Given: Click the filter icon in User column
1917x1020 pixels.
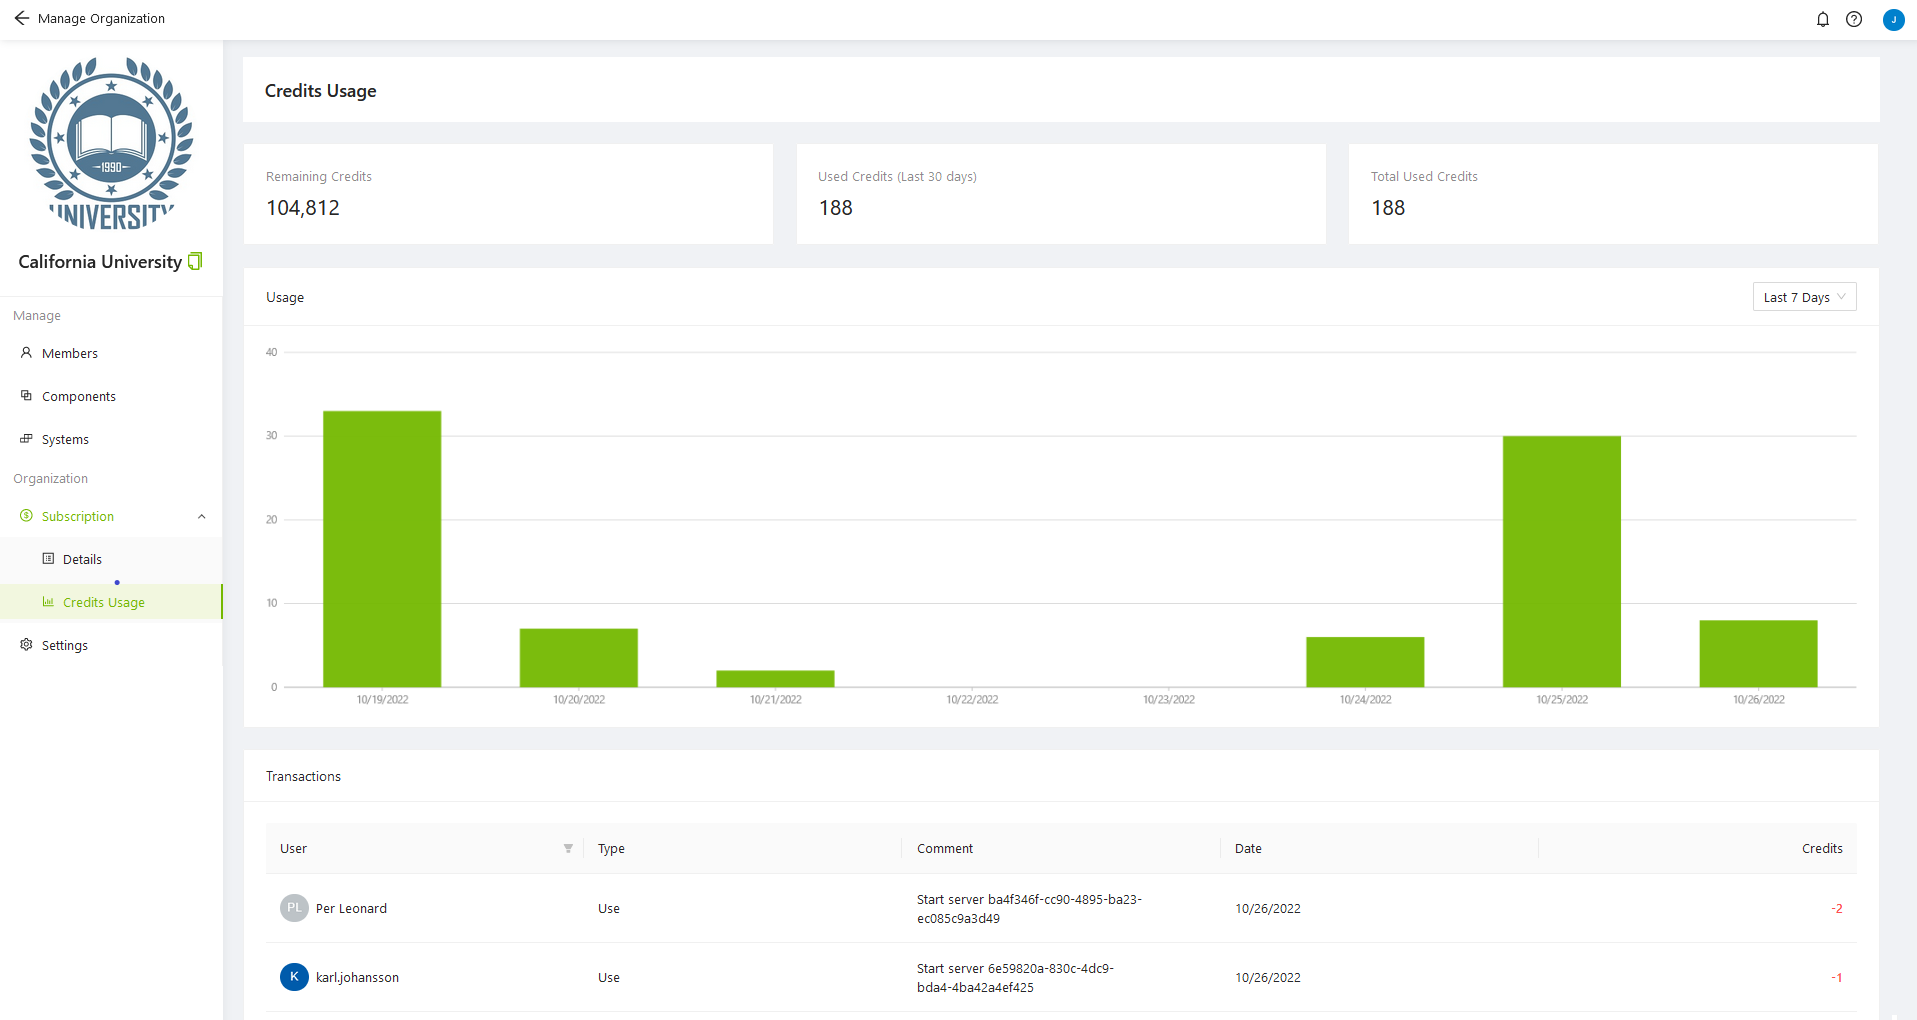Looking at the screenshot, I should pos(568,848).
